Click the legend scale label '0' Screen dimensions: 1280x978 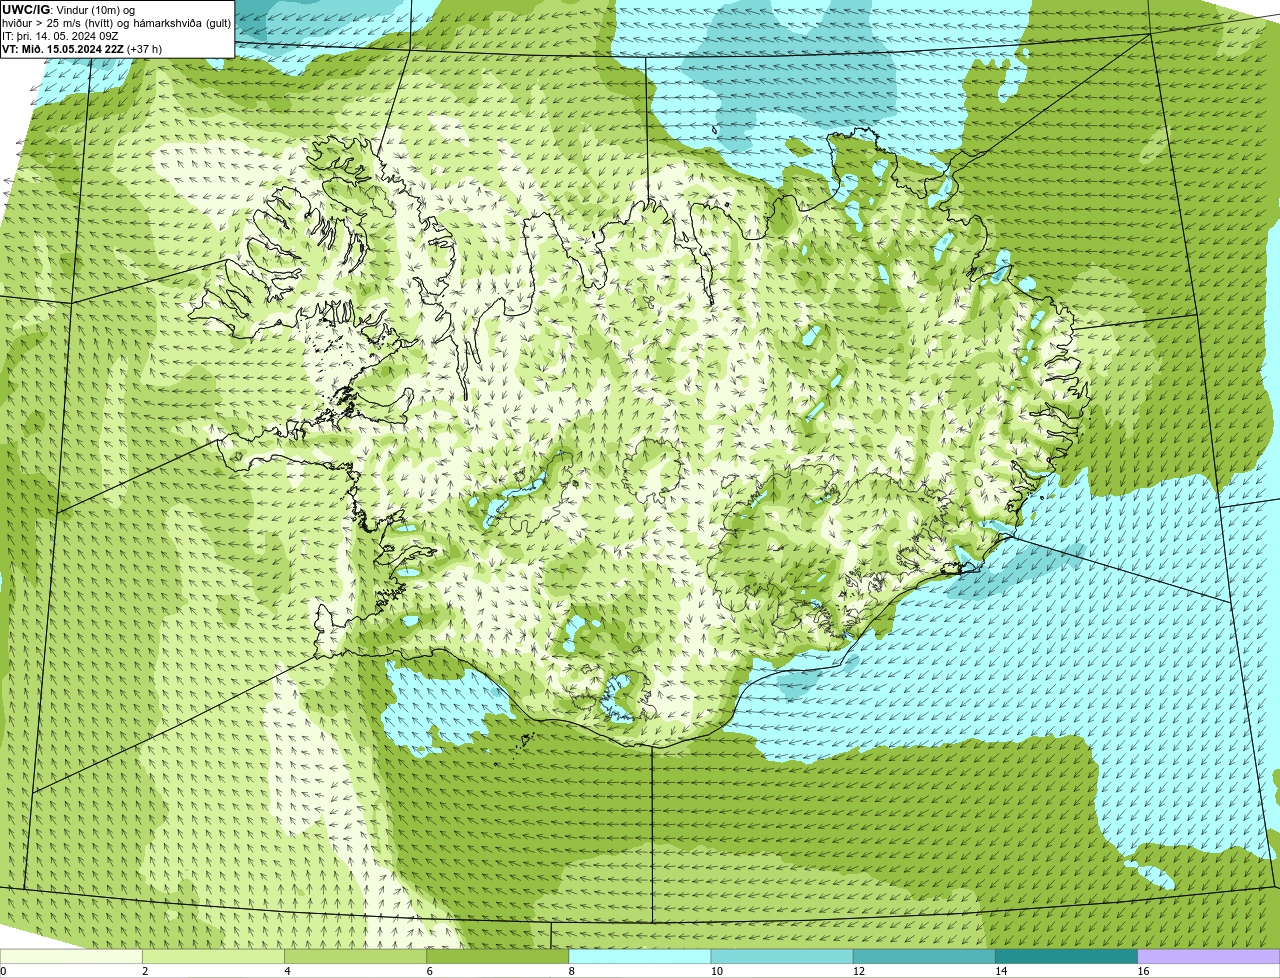point(3,971)
